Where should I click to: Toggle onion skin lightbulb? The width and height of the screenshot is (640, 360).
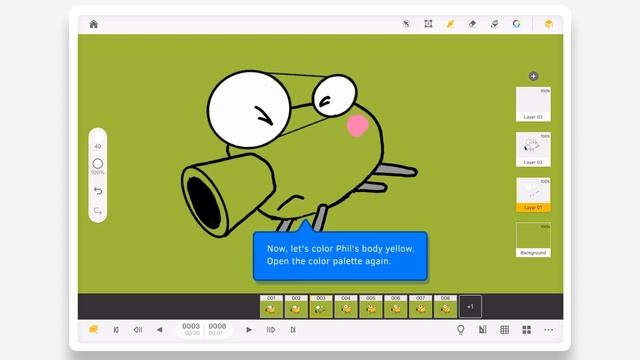(460, 330)
